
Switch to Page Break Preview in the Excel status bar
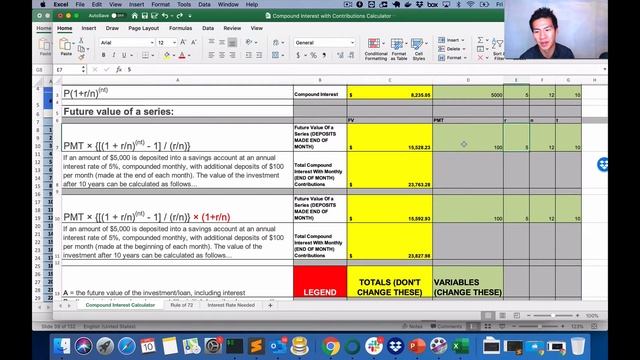(516, 316)
